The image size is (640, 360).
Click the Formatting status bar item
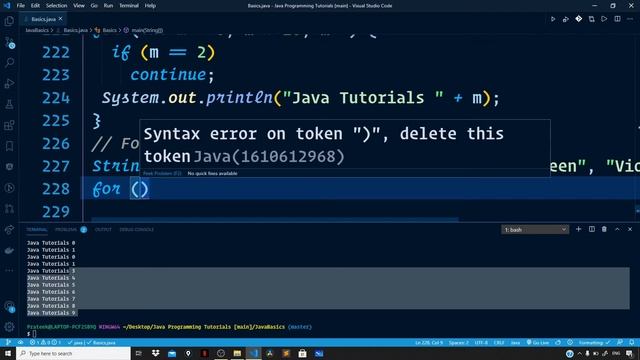coord(594,342)
